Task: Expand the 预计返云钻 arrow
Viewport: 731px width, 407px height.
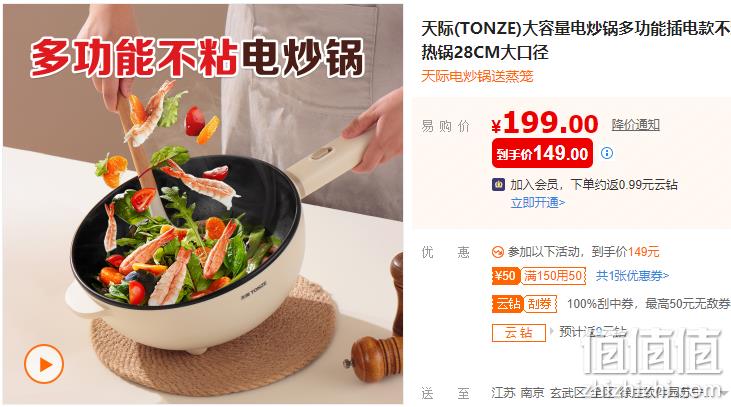Action: coord(552,331)
